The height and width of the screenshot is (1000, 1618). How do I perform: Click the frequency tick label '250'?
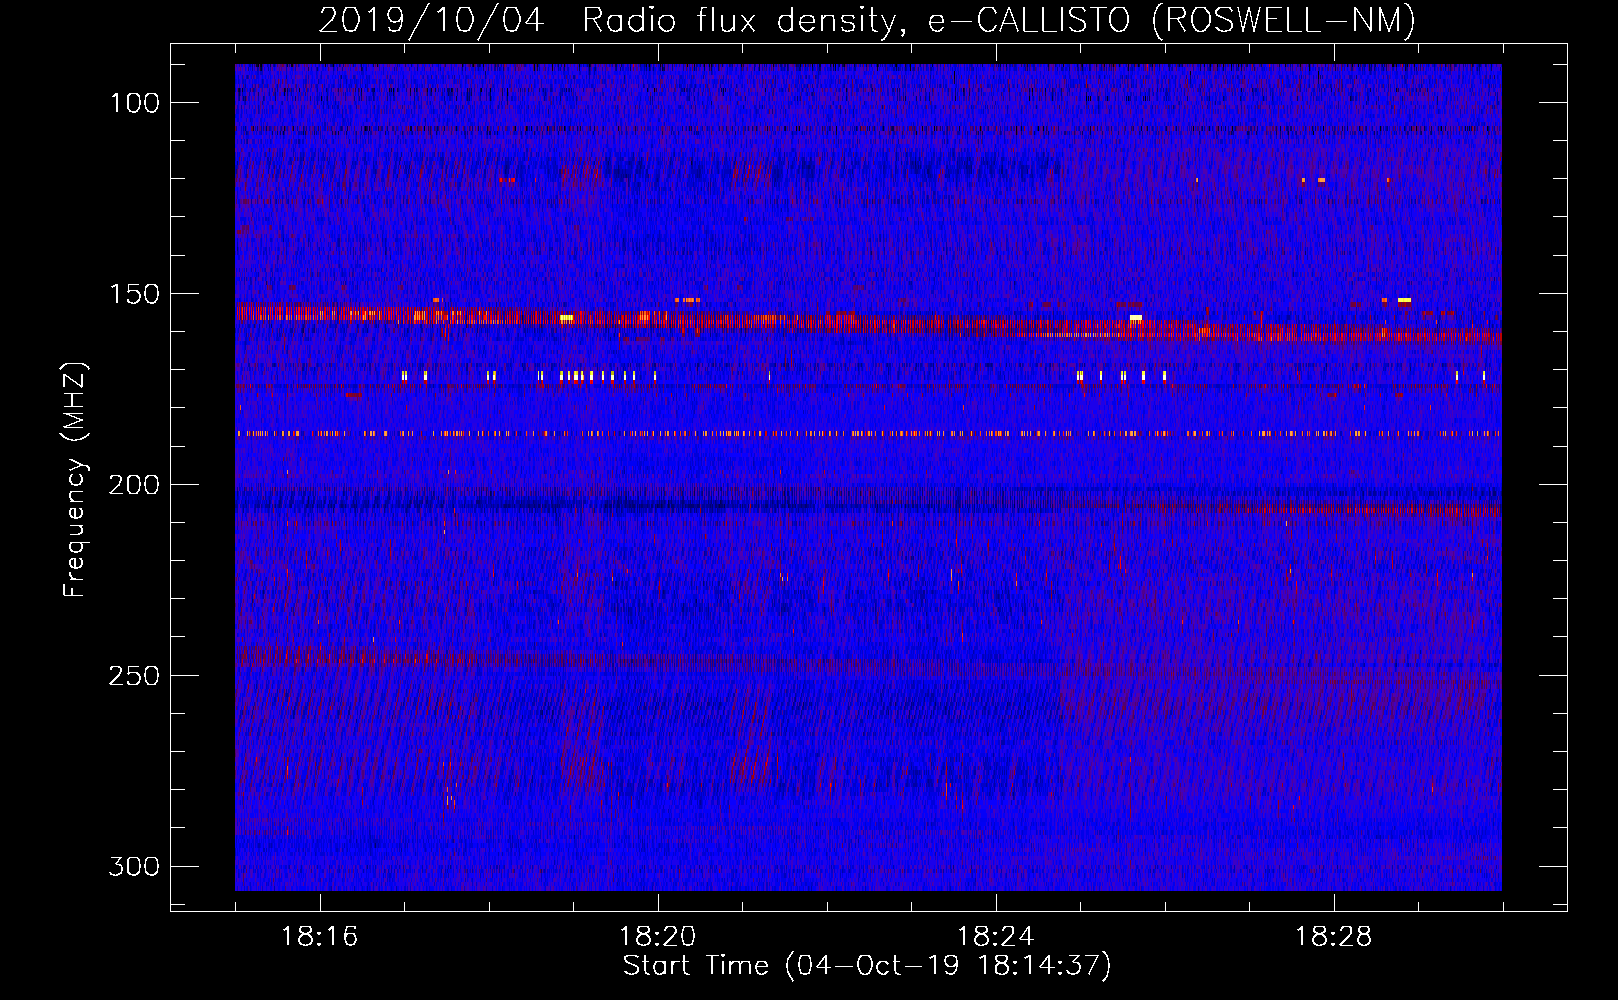pyautogui.click(x=134, y=676)
